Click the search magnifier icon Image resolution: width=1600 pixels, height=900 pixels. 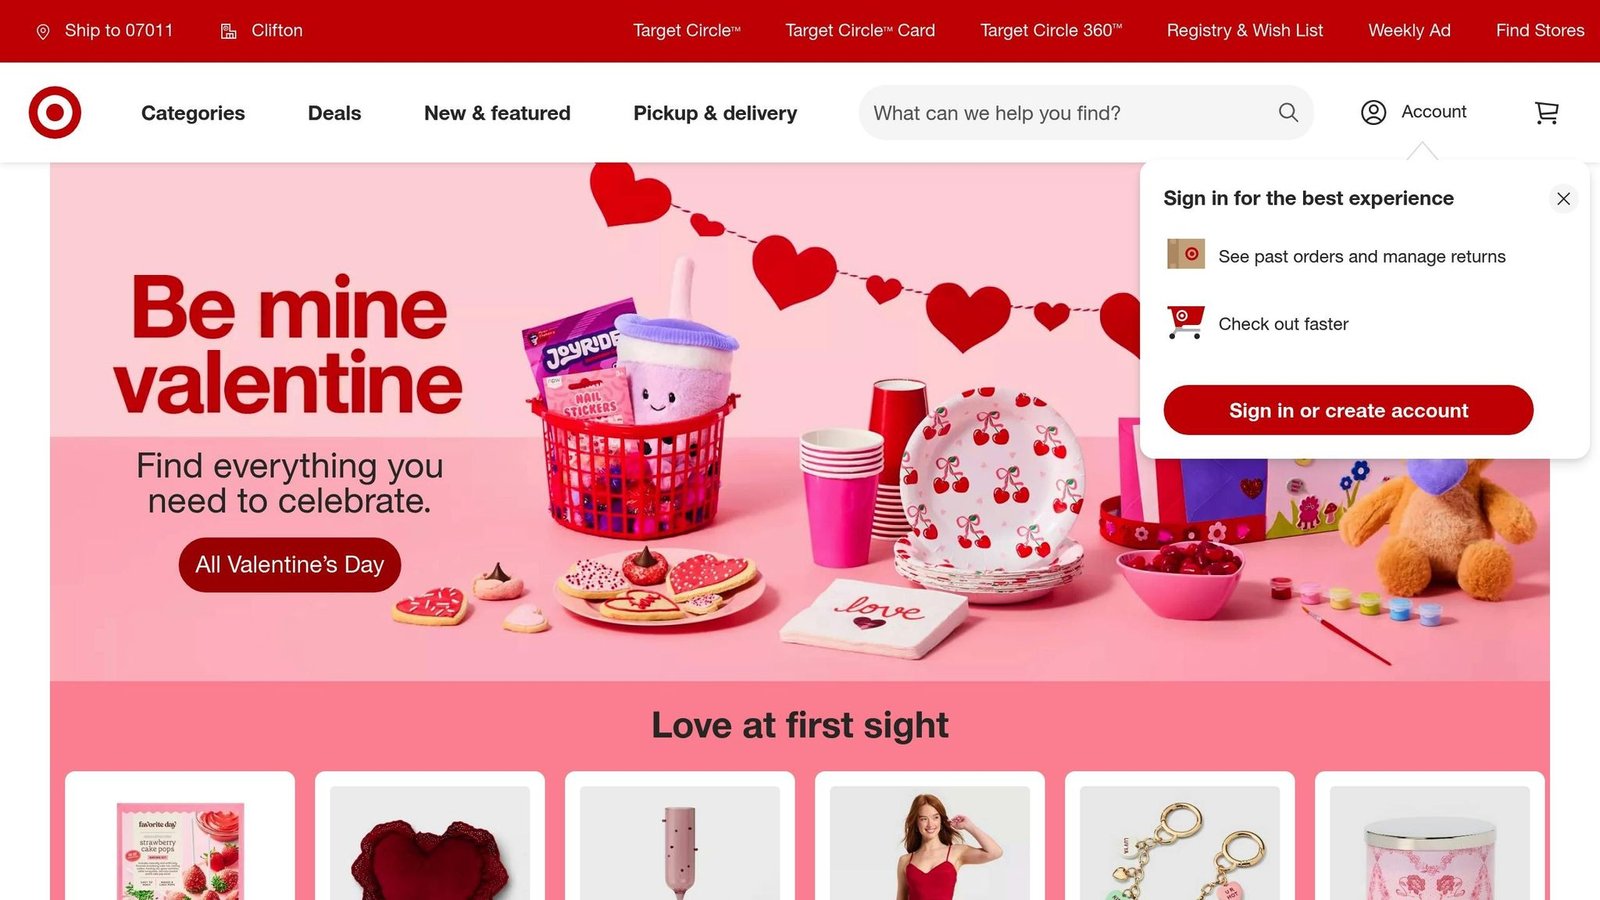point(1288,113)
